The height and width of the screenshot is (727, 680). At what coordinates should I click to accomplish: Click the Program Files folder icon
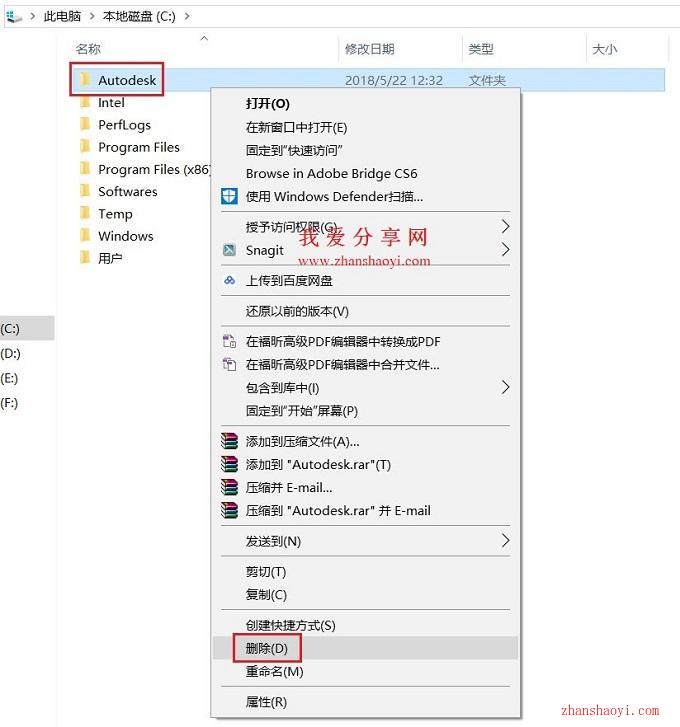coord(85,147)
